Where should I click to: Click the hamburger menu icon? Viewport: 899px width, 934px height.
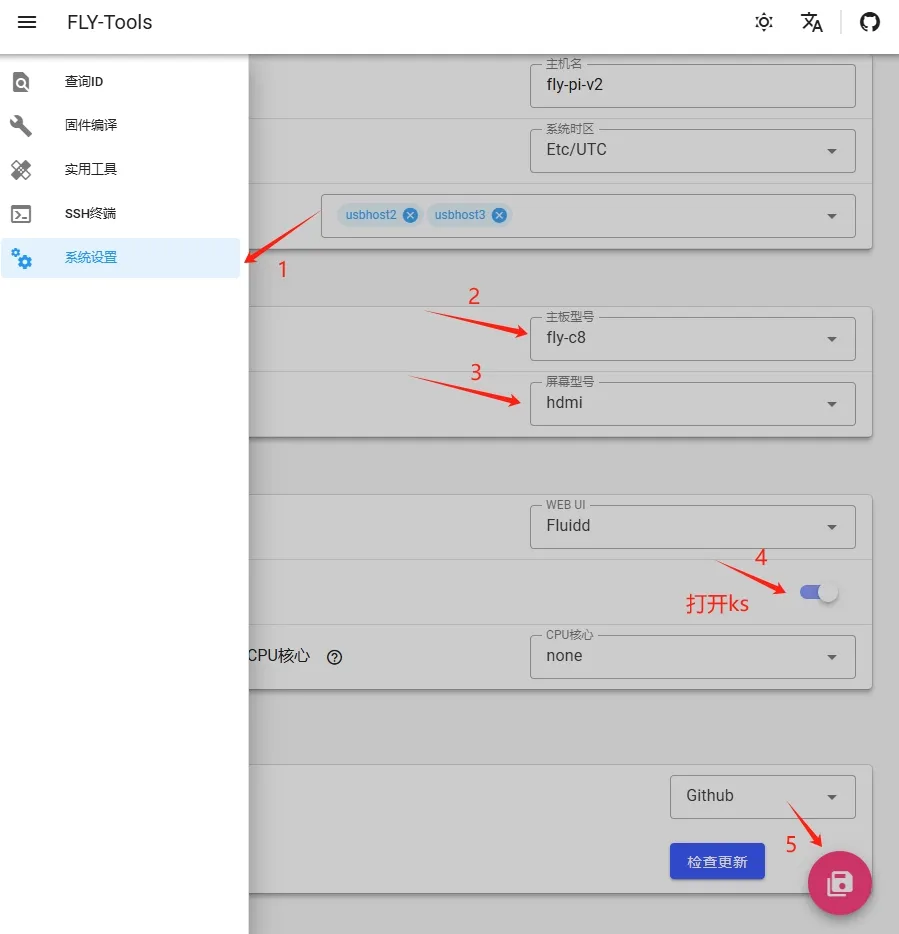pos(27,22)
